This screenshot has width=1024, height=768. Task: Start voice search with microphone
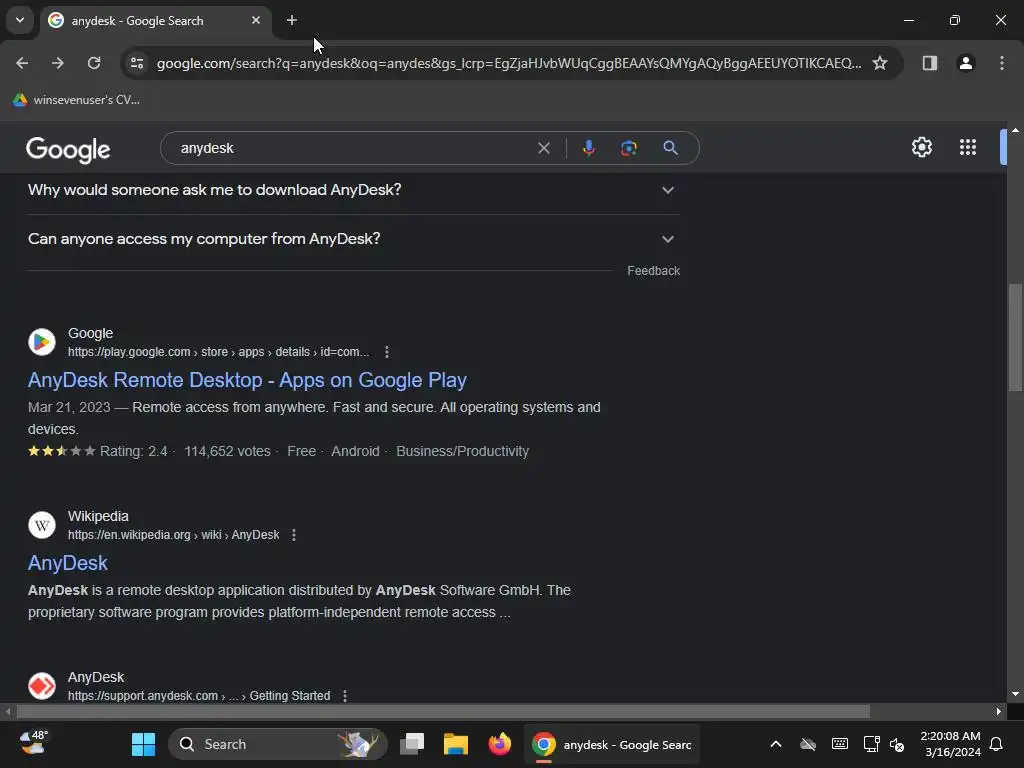point(588,148)
